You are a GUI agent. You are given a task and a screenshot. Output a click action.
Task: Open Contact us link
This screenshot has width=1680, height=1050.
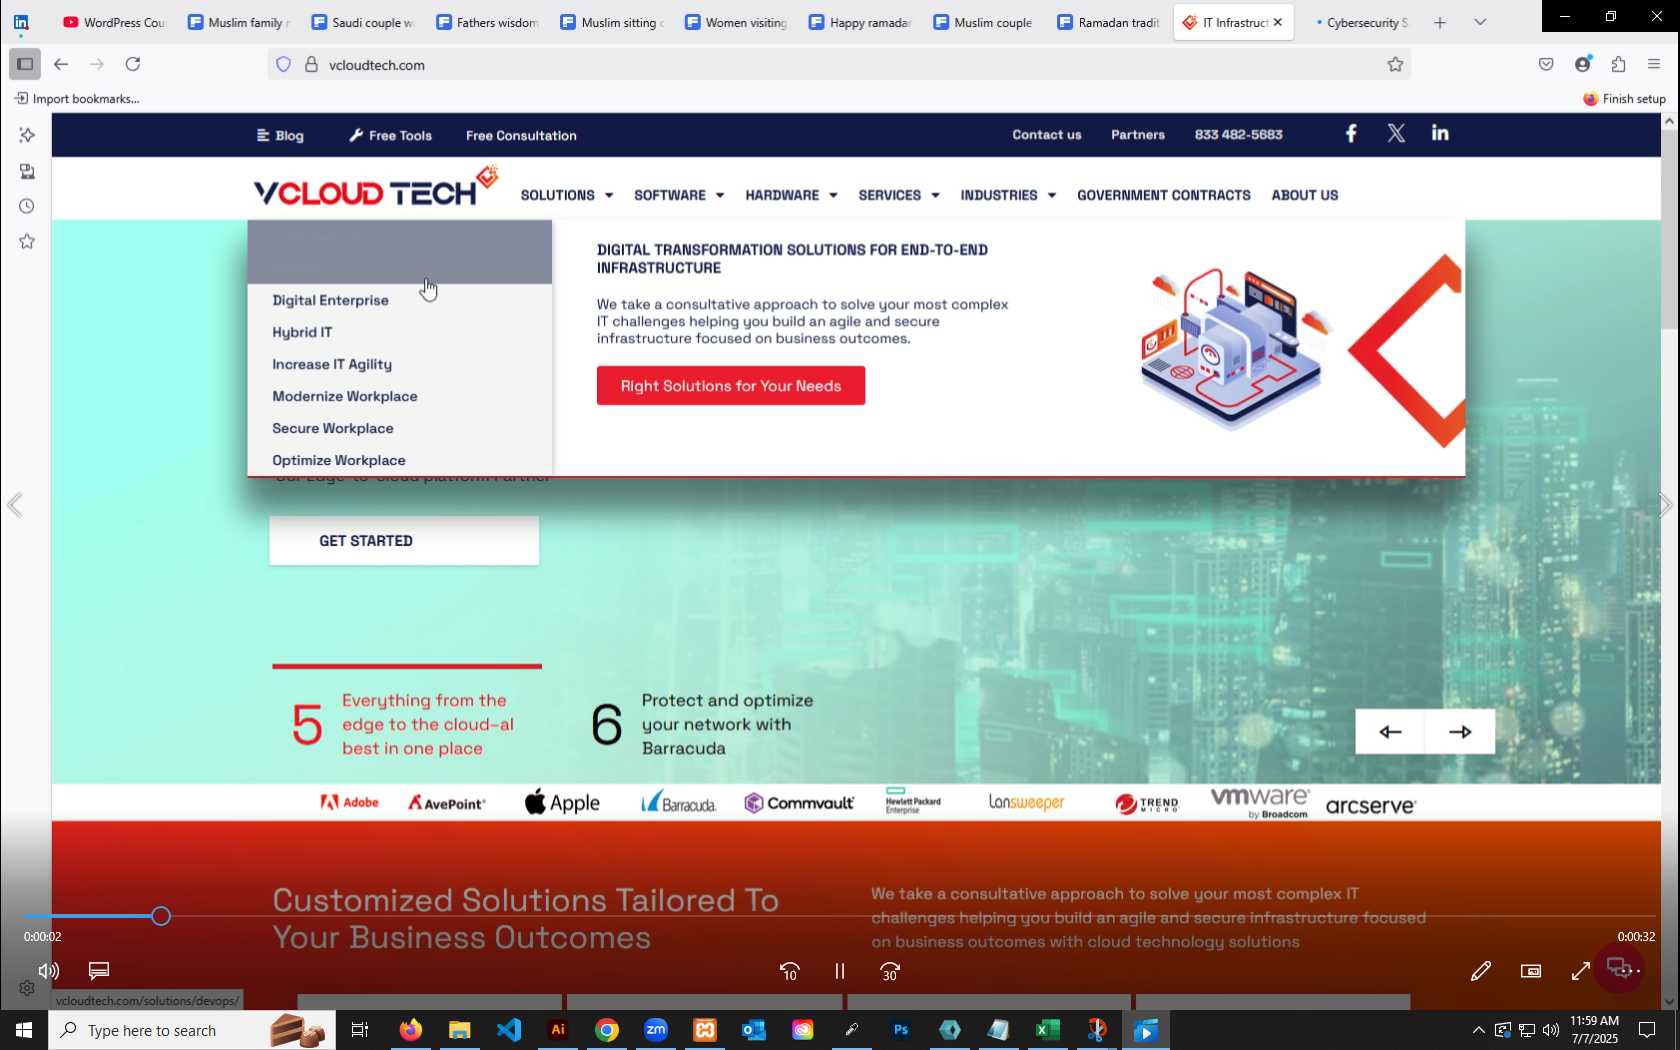coord(1047,134)
